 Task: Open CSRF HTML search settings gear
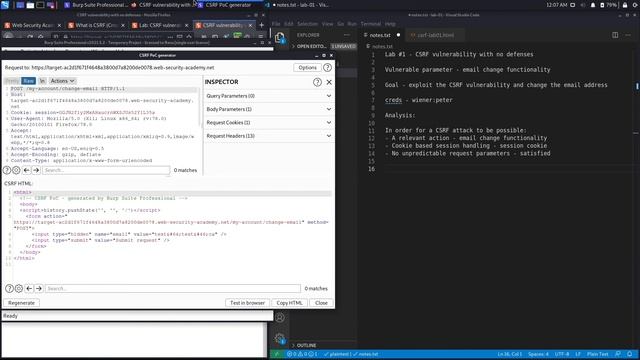(x=19, y=289)
